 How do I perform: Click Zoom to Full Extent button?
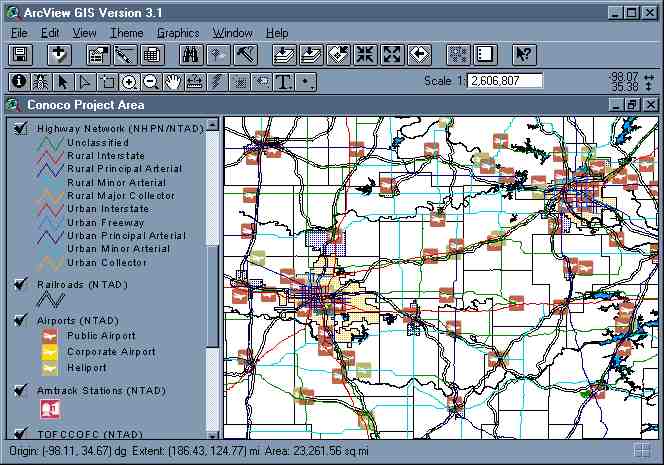(x=284, y=55)
